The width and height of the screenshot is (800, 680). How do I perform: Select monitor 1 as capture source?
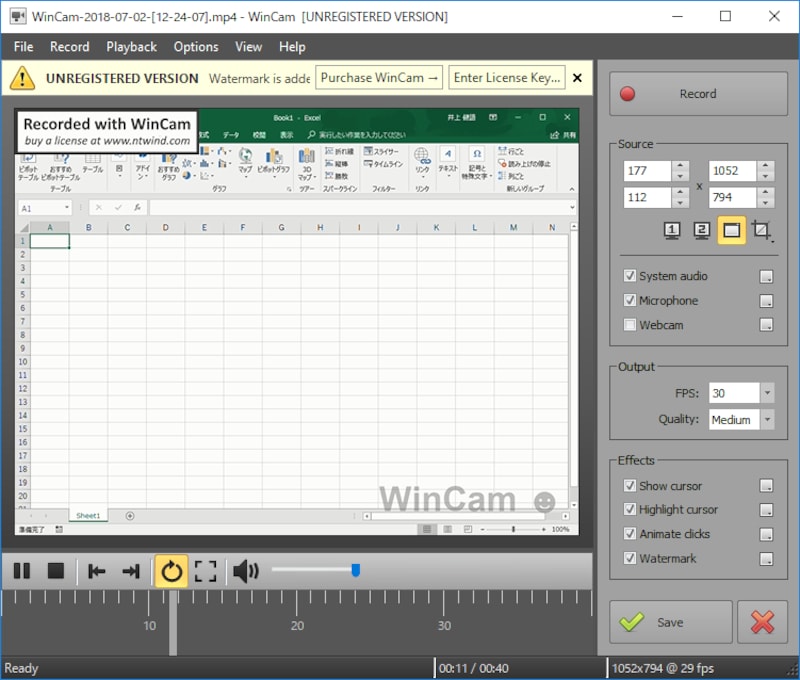(673, 231)
